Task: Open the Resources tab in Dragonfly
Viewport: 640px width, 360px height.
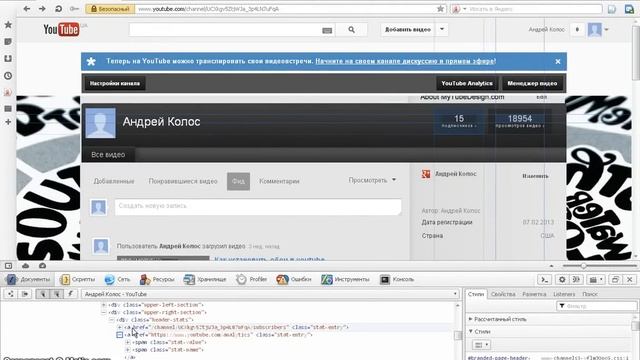Action: (x=157, y=280)
